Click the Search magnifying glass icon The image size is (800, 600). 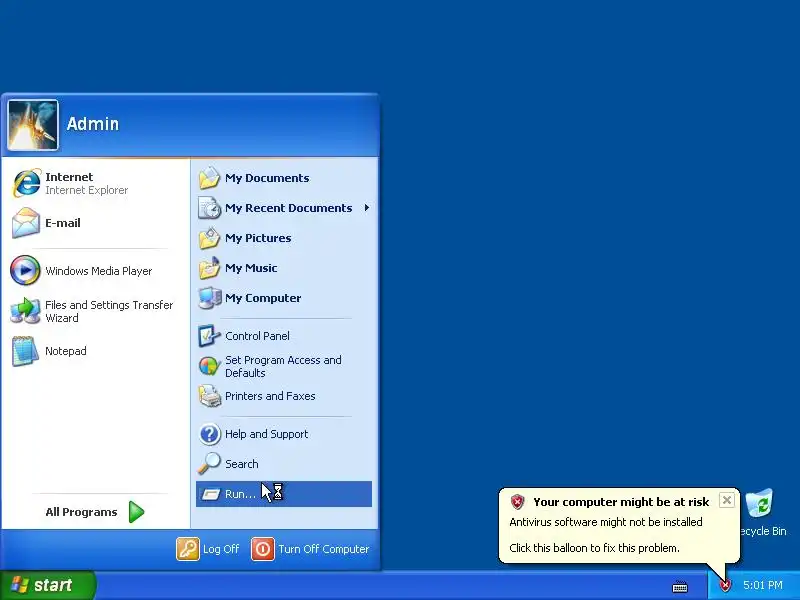pyautogui.click(x=209, y=463)
